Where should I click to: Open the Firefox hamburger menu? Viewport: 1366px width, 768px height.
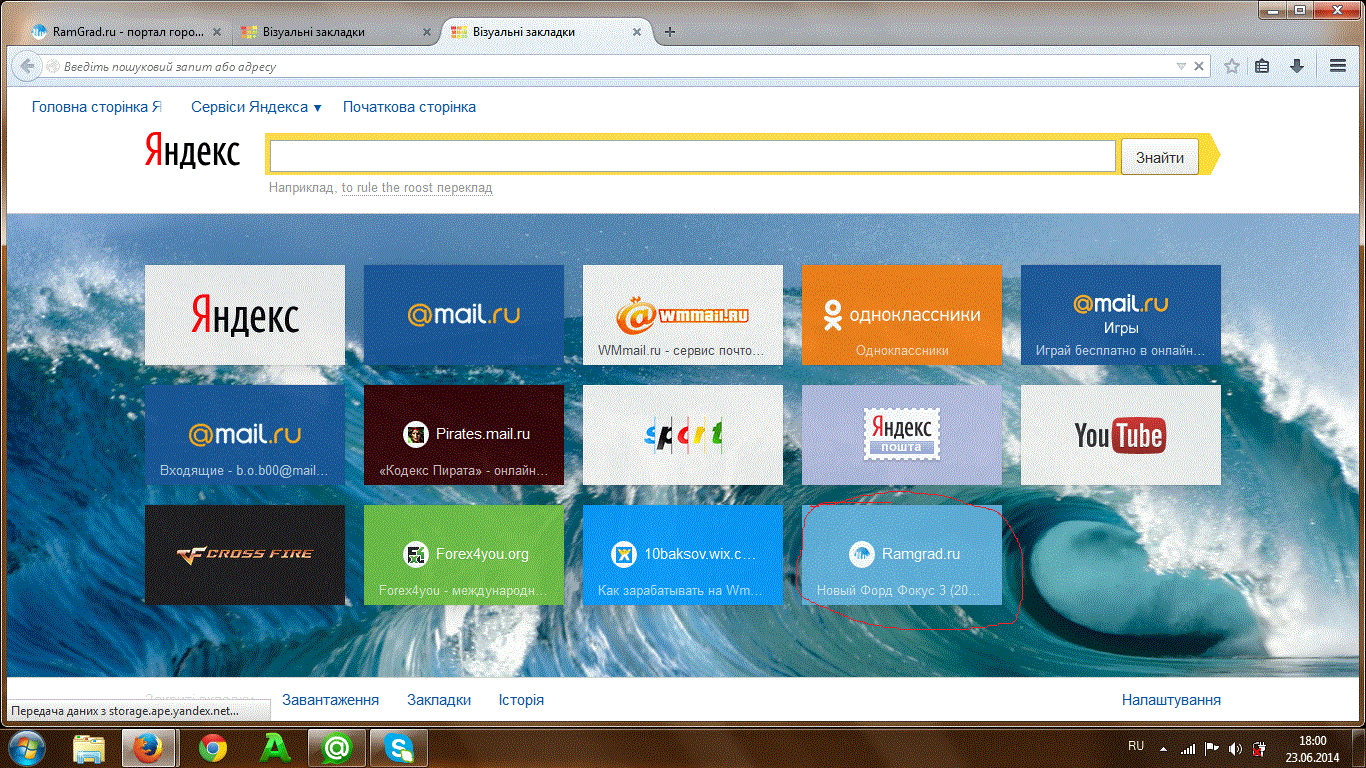pyautogui.click(x=1338, y=66)
